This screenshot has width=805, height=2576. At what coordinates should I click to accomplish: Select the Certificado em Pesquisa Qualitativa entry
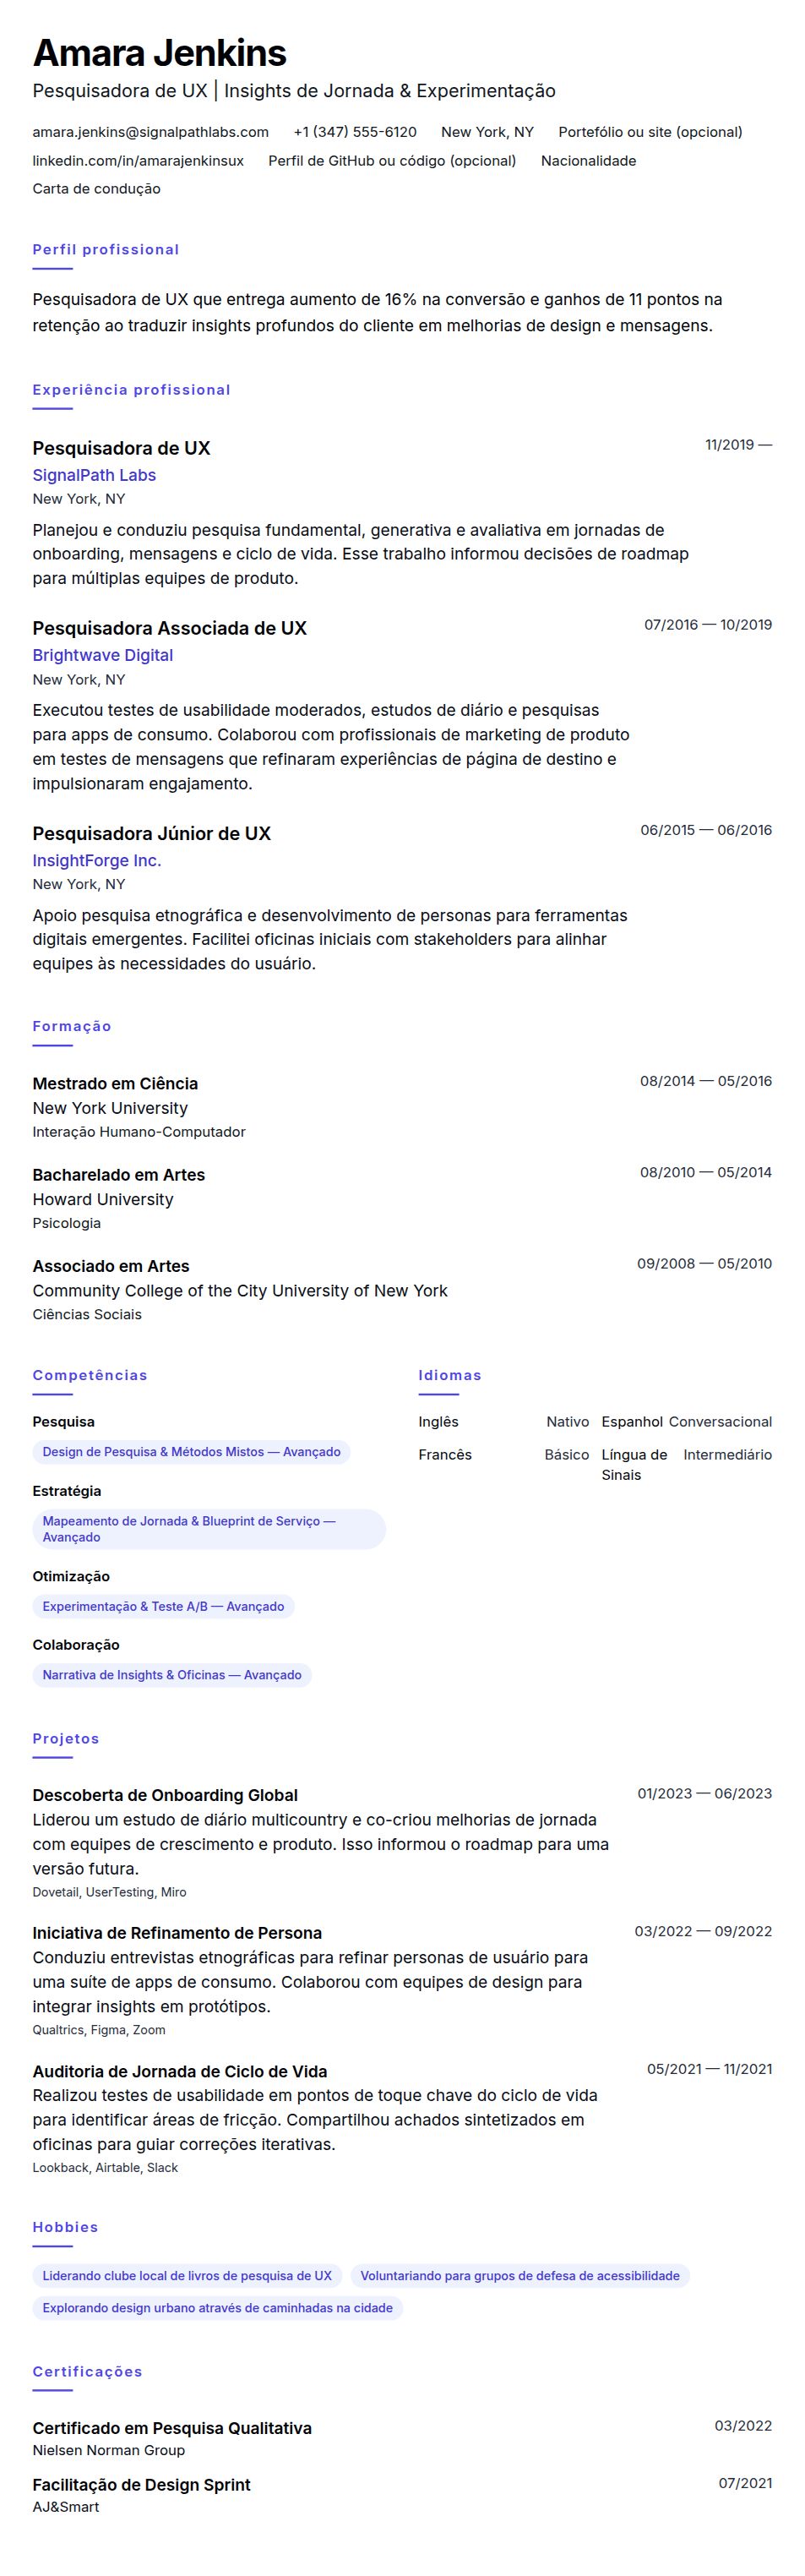(x=172, y=2428)
